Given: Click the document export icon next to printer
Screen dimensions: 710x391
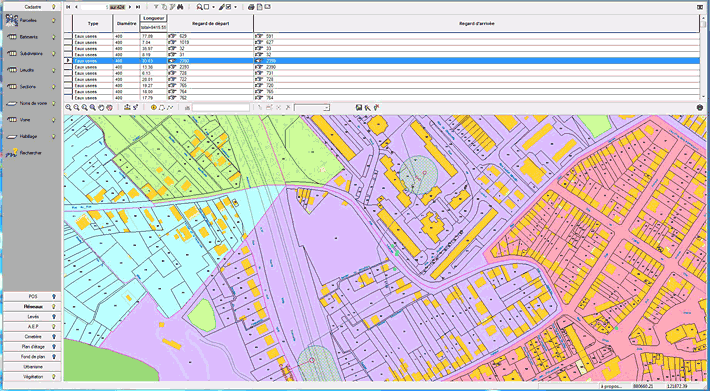Looking at the screenshot, I should pyautogui.click(x=259, y=7).
